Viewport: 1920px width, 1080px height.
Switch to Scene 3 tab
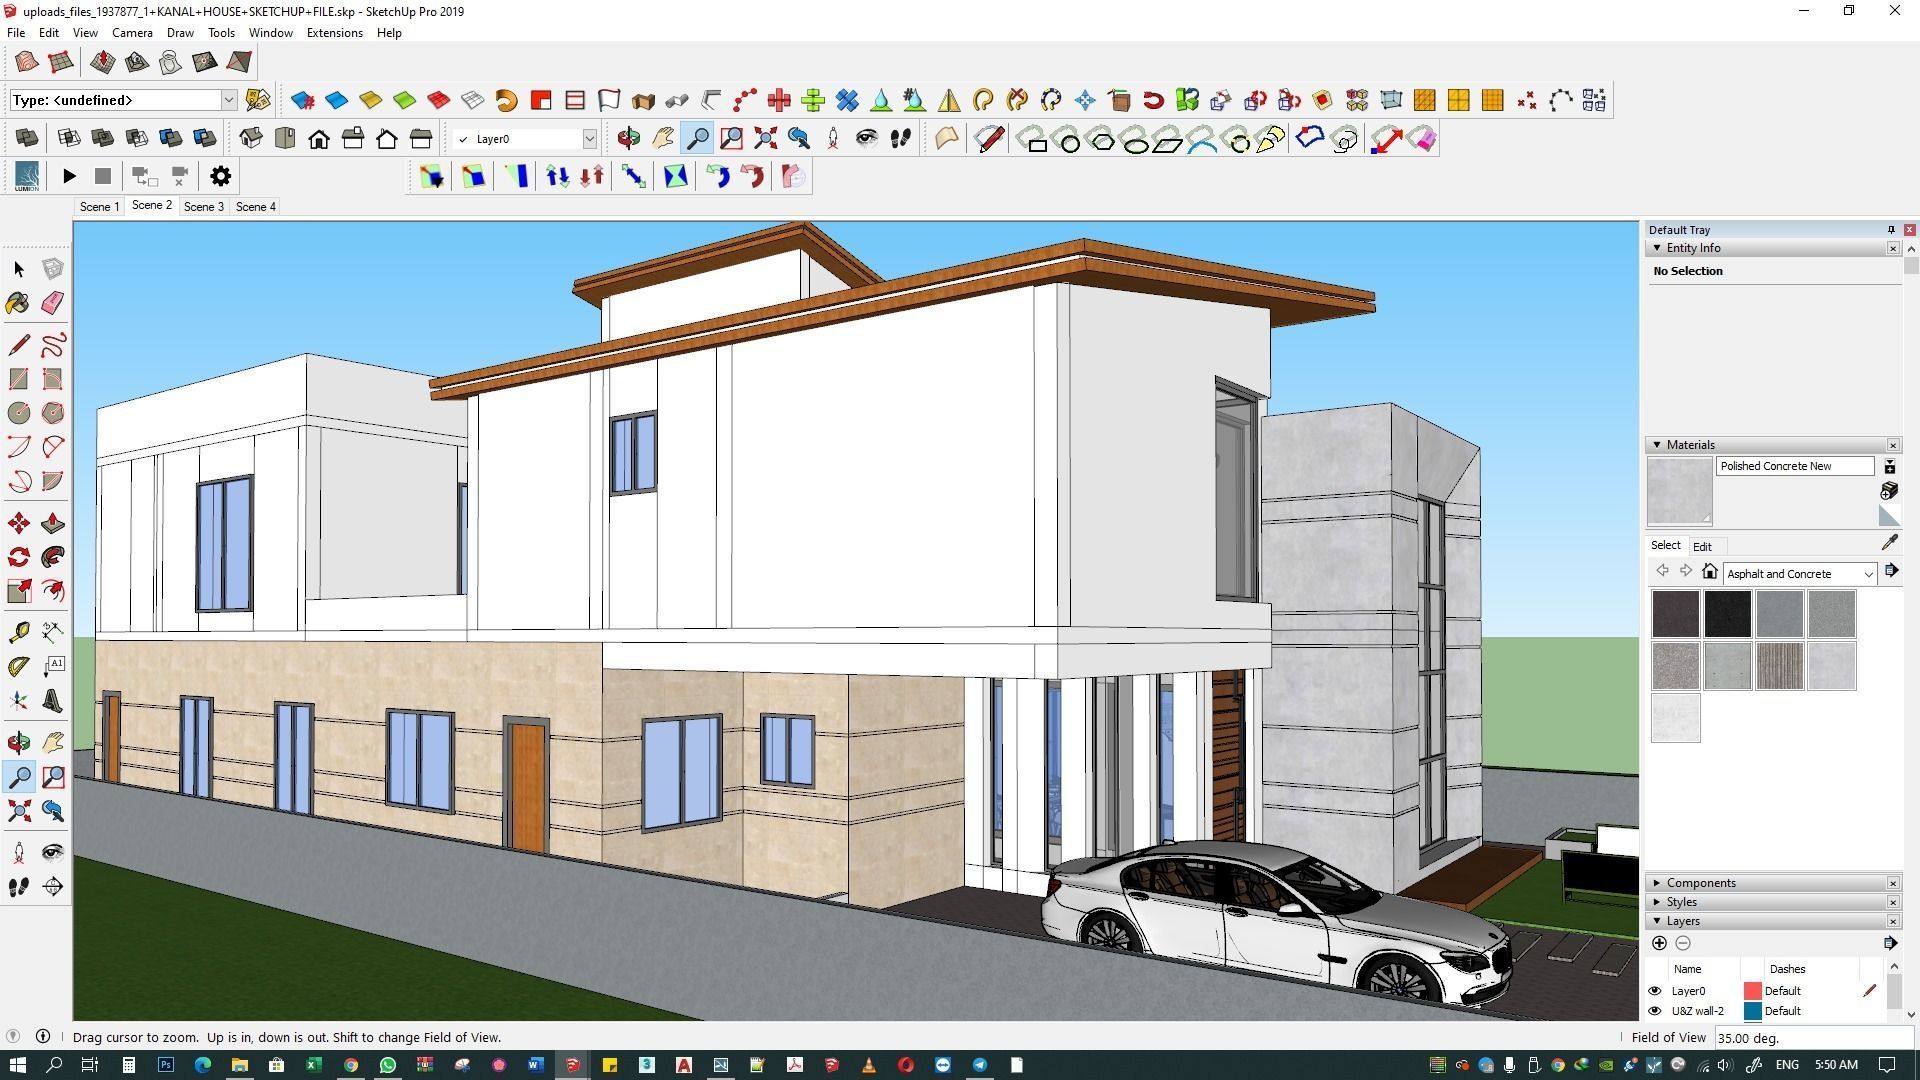[203, 207]
